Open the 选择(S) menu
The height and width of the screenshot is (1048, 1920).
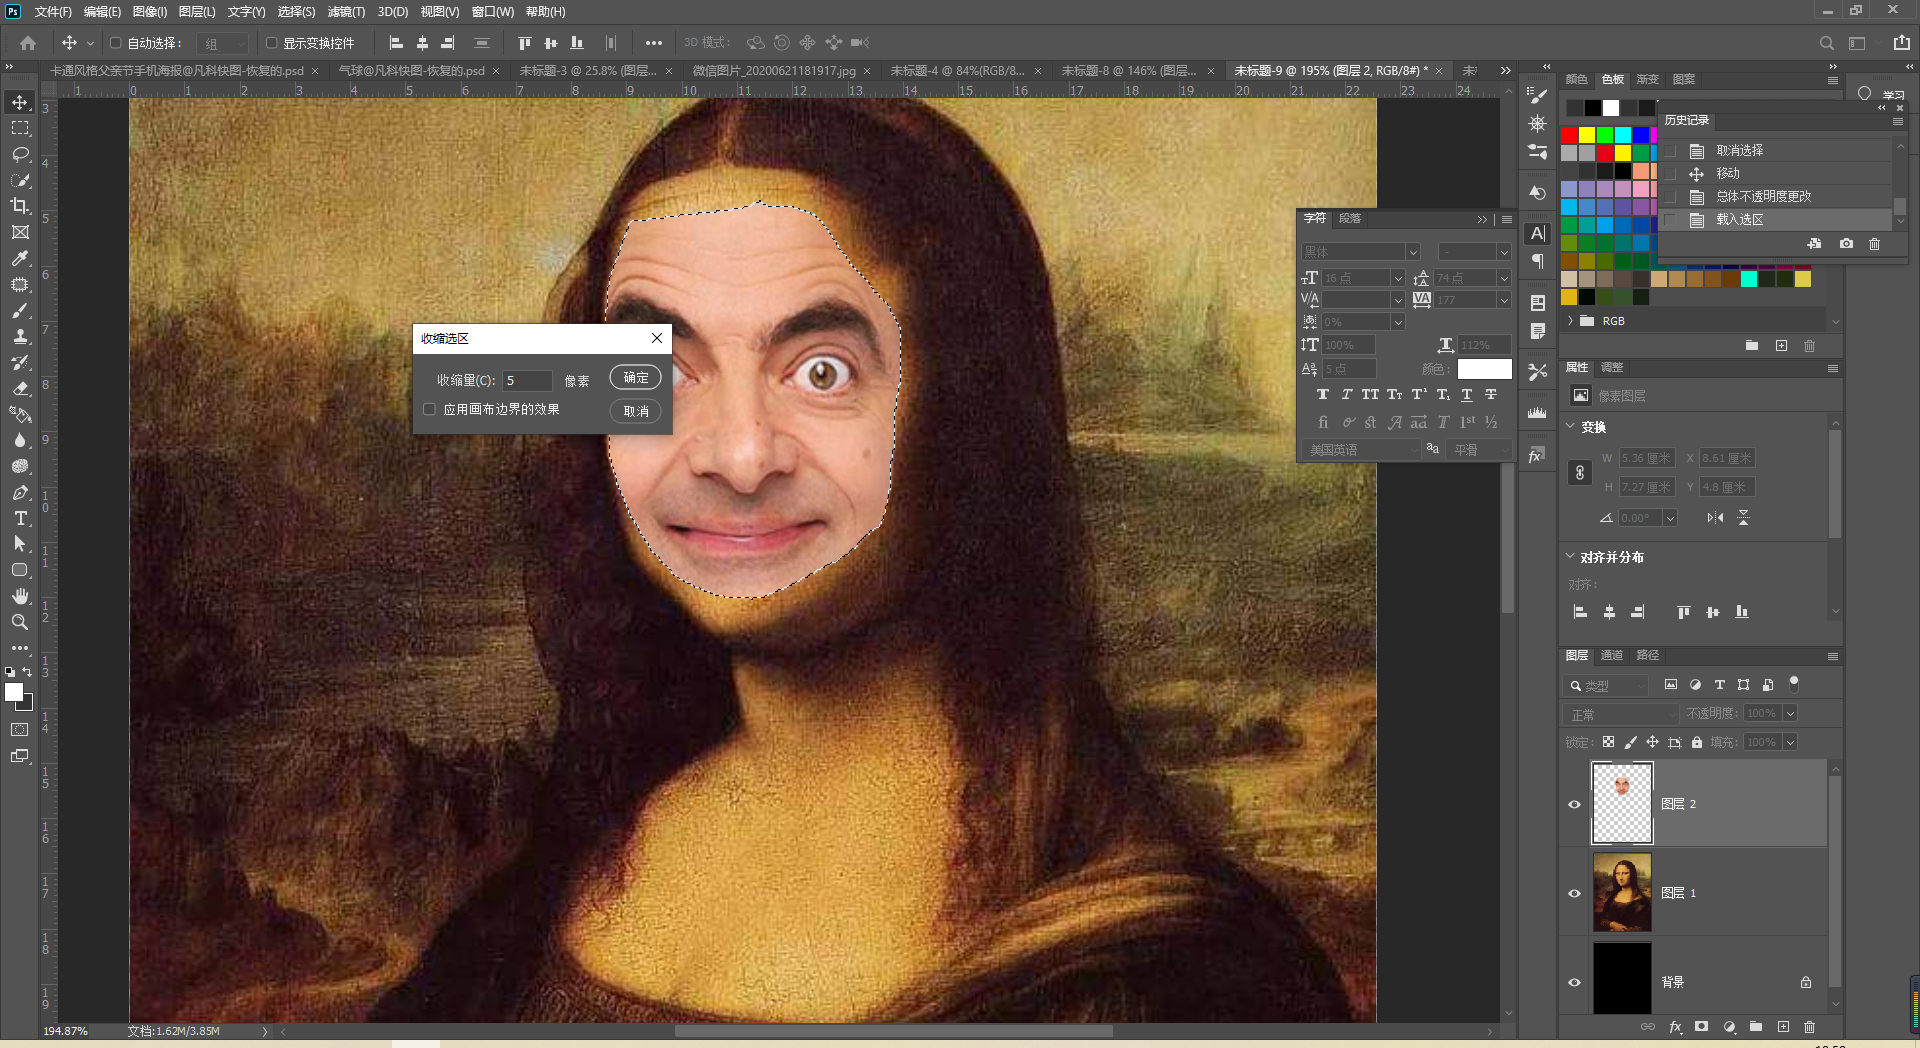point(296,12)
